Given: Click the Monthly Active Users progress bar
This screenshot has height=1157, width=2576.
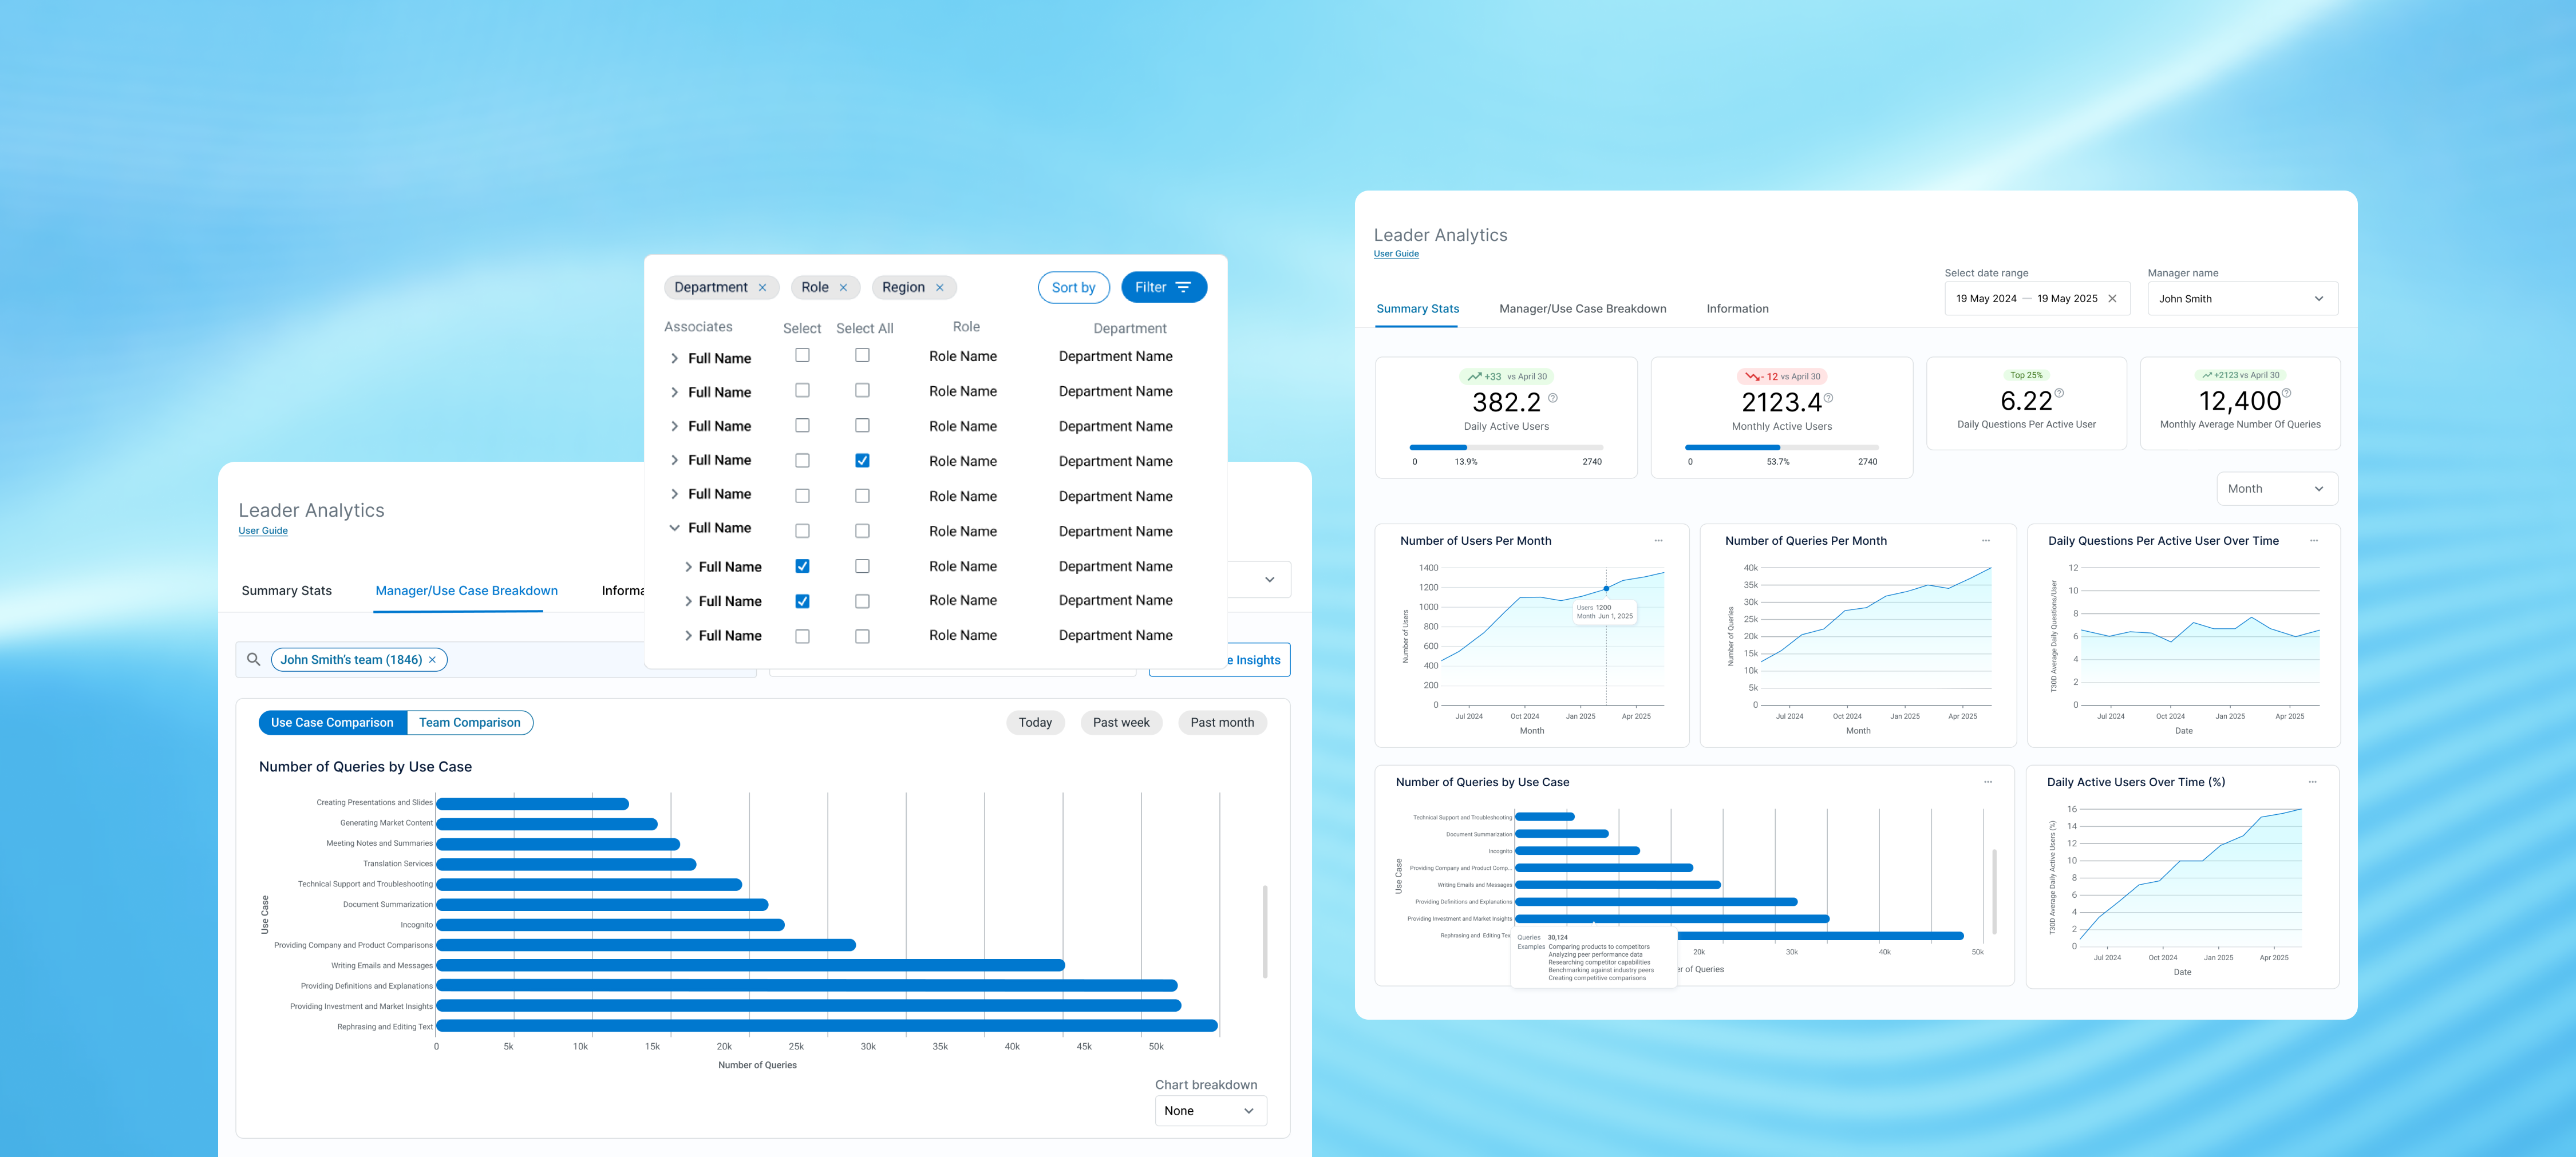Looking at the screenshot, I should coord(1781,447).
